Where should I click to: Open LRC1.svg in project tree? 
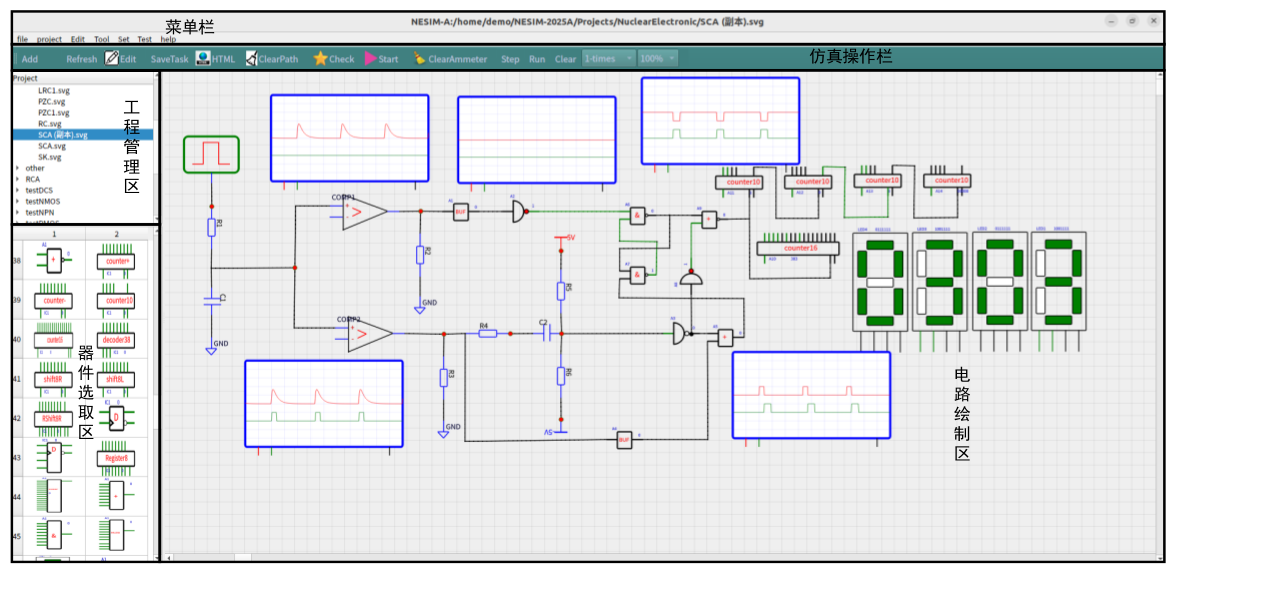click(x=54, y=90)
